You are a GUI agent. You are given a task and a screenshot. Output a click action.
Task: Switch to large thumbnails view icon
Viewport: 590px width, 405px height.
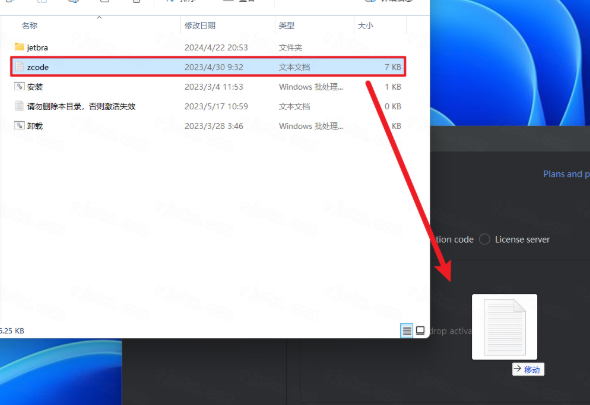(420, 331)
